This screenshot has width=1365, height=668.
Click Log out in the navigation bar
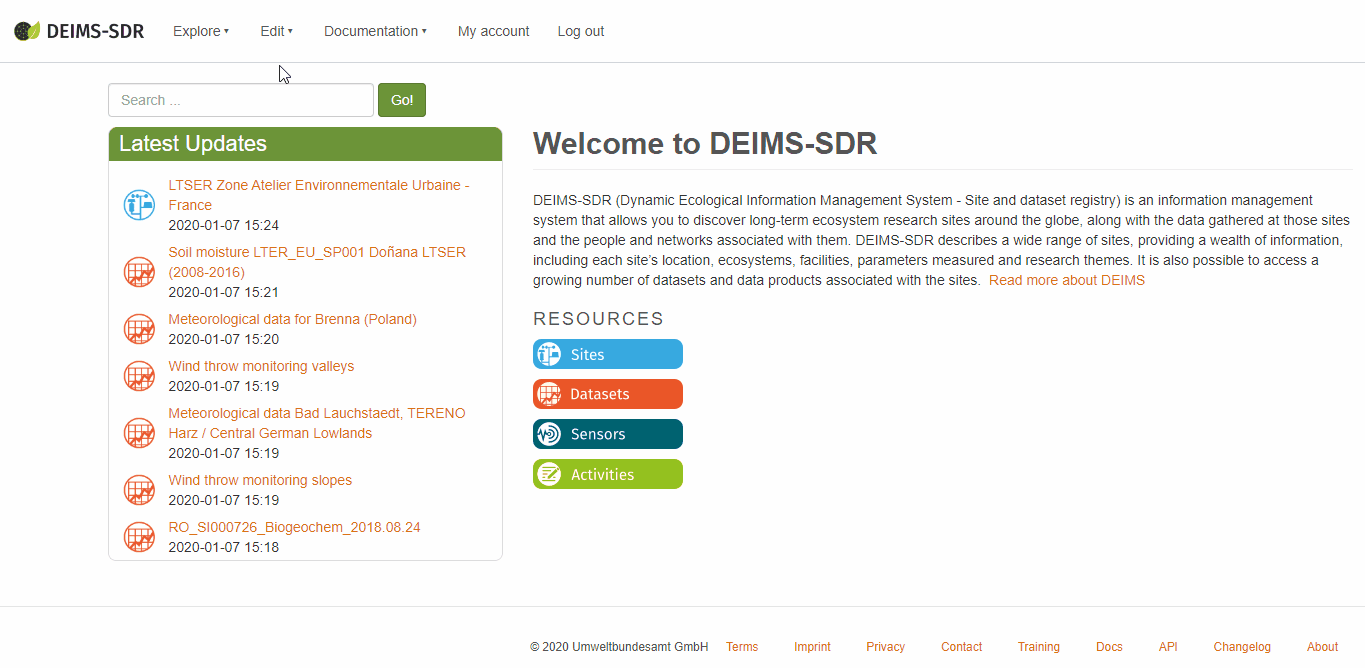[x=580, y=31]
